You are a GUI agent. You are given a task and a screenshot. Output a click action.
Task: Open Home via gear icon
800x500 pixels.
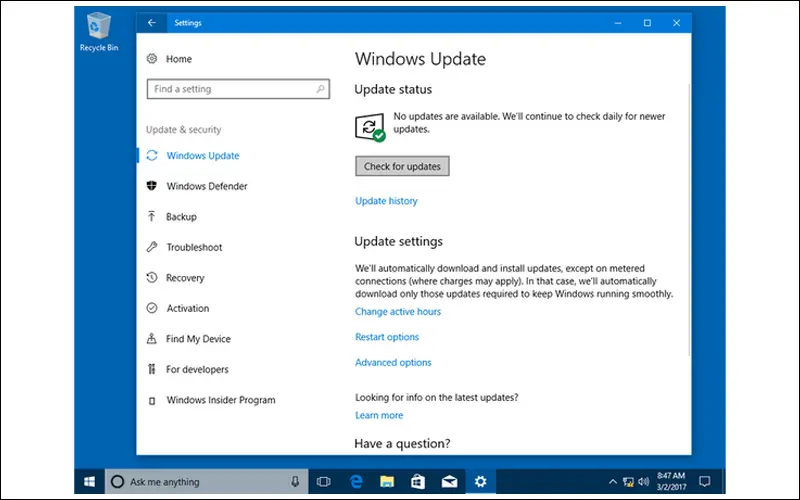pyautogui.click(x=152, y=59)
